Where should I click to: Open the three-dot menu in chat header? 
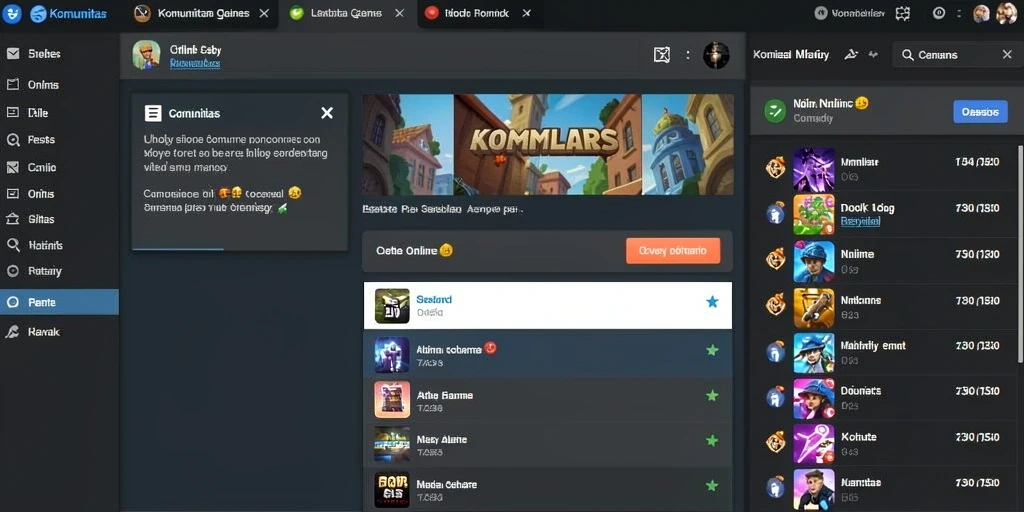click(688, 56)
